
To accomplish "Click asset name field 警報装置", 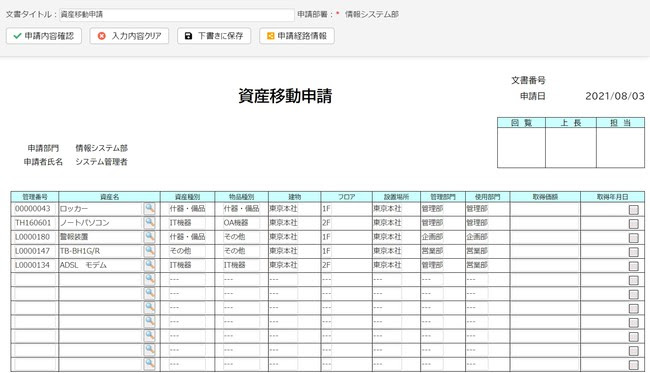I will pyautogui.click(x=101, y=237).
